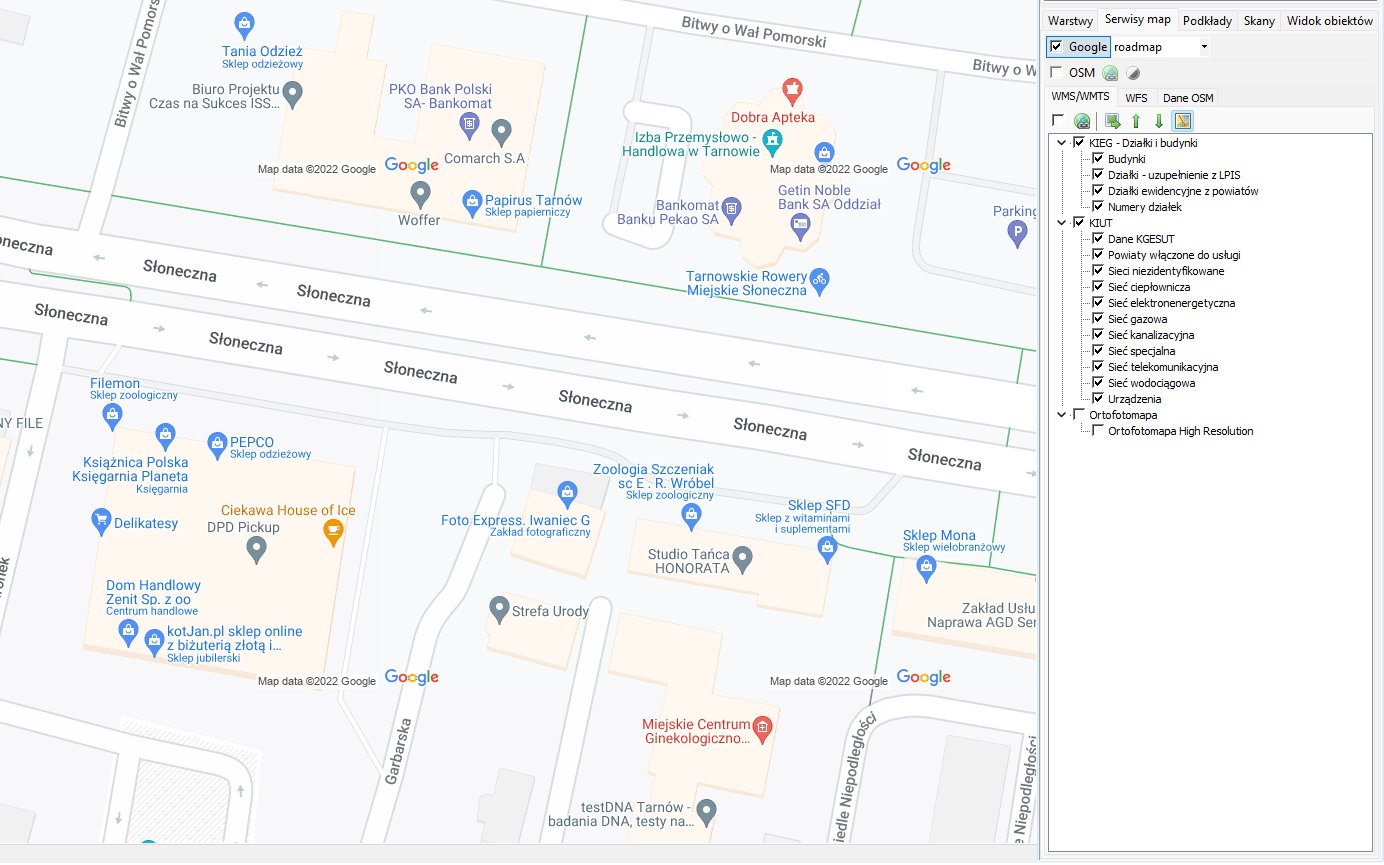Click Miejskie Centrum Ginekologiczno red marker

click(x=762, y=726)
